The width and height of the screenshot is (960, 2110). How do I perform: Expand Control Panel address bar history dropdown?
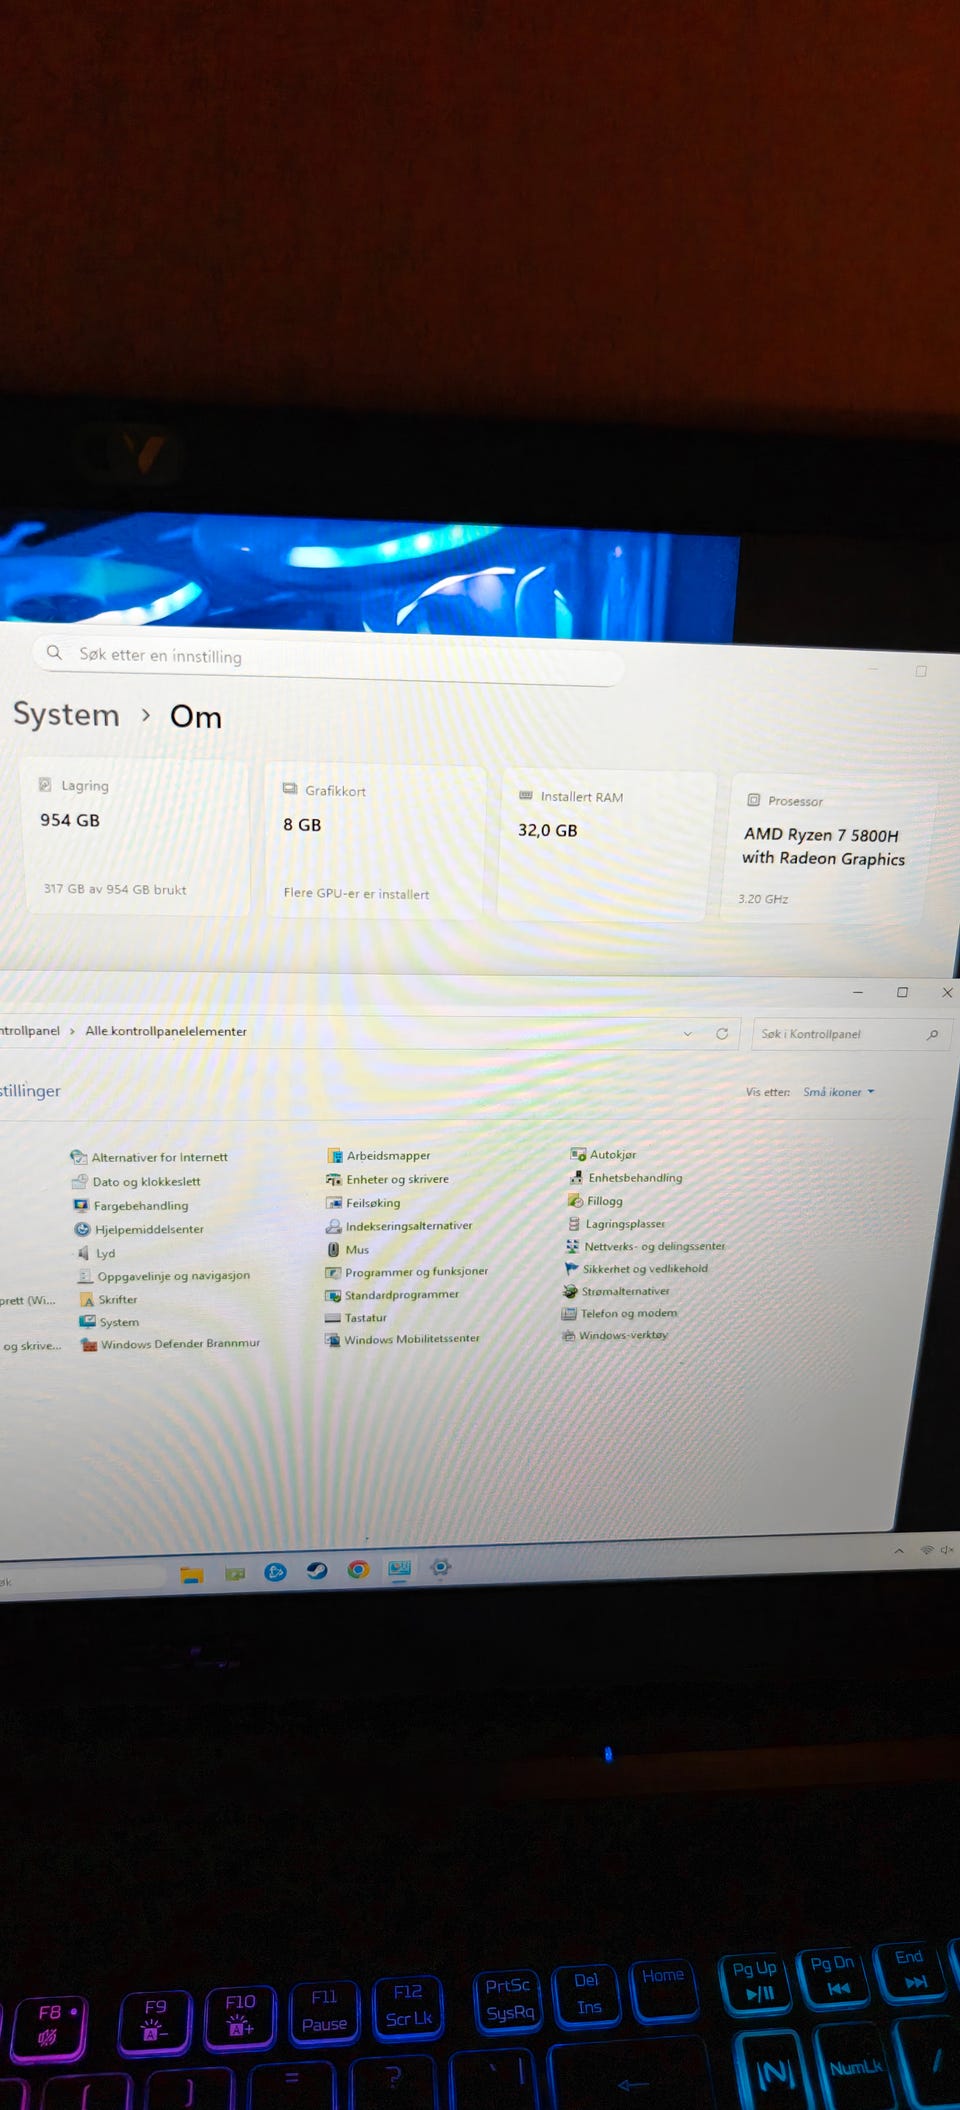tap(688, 1034)
